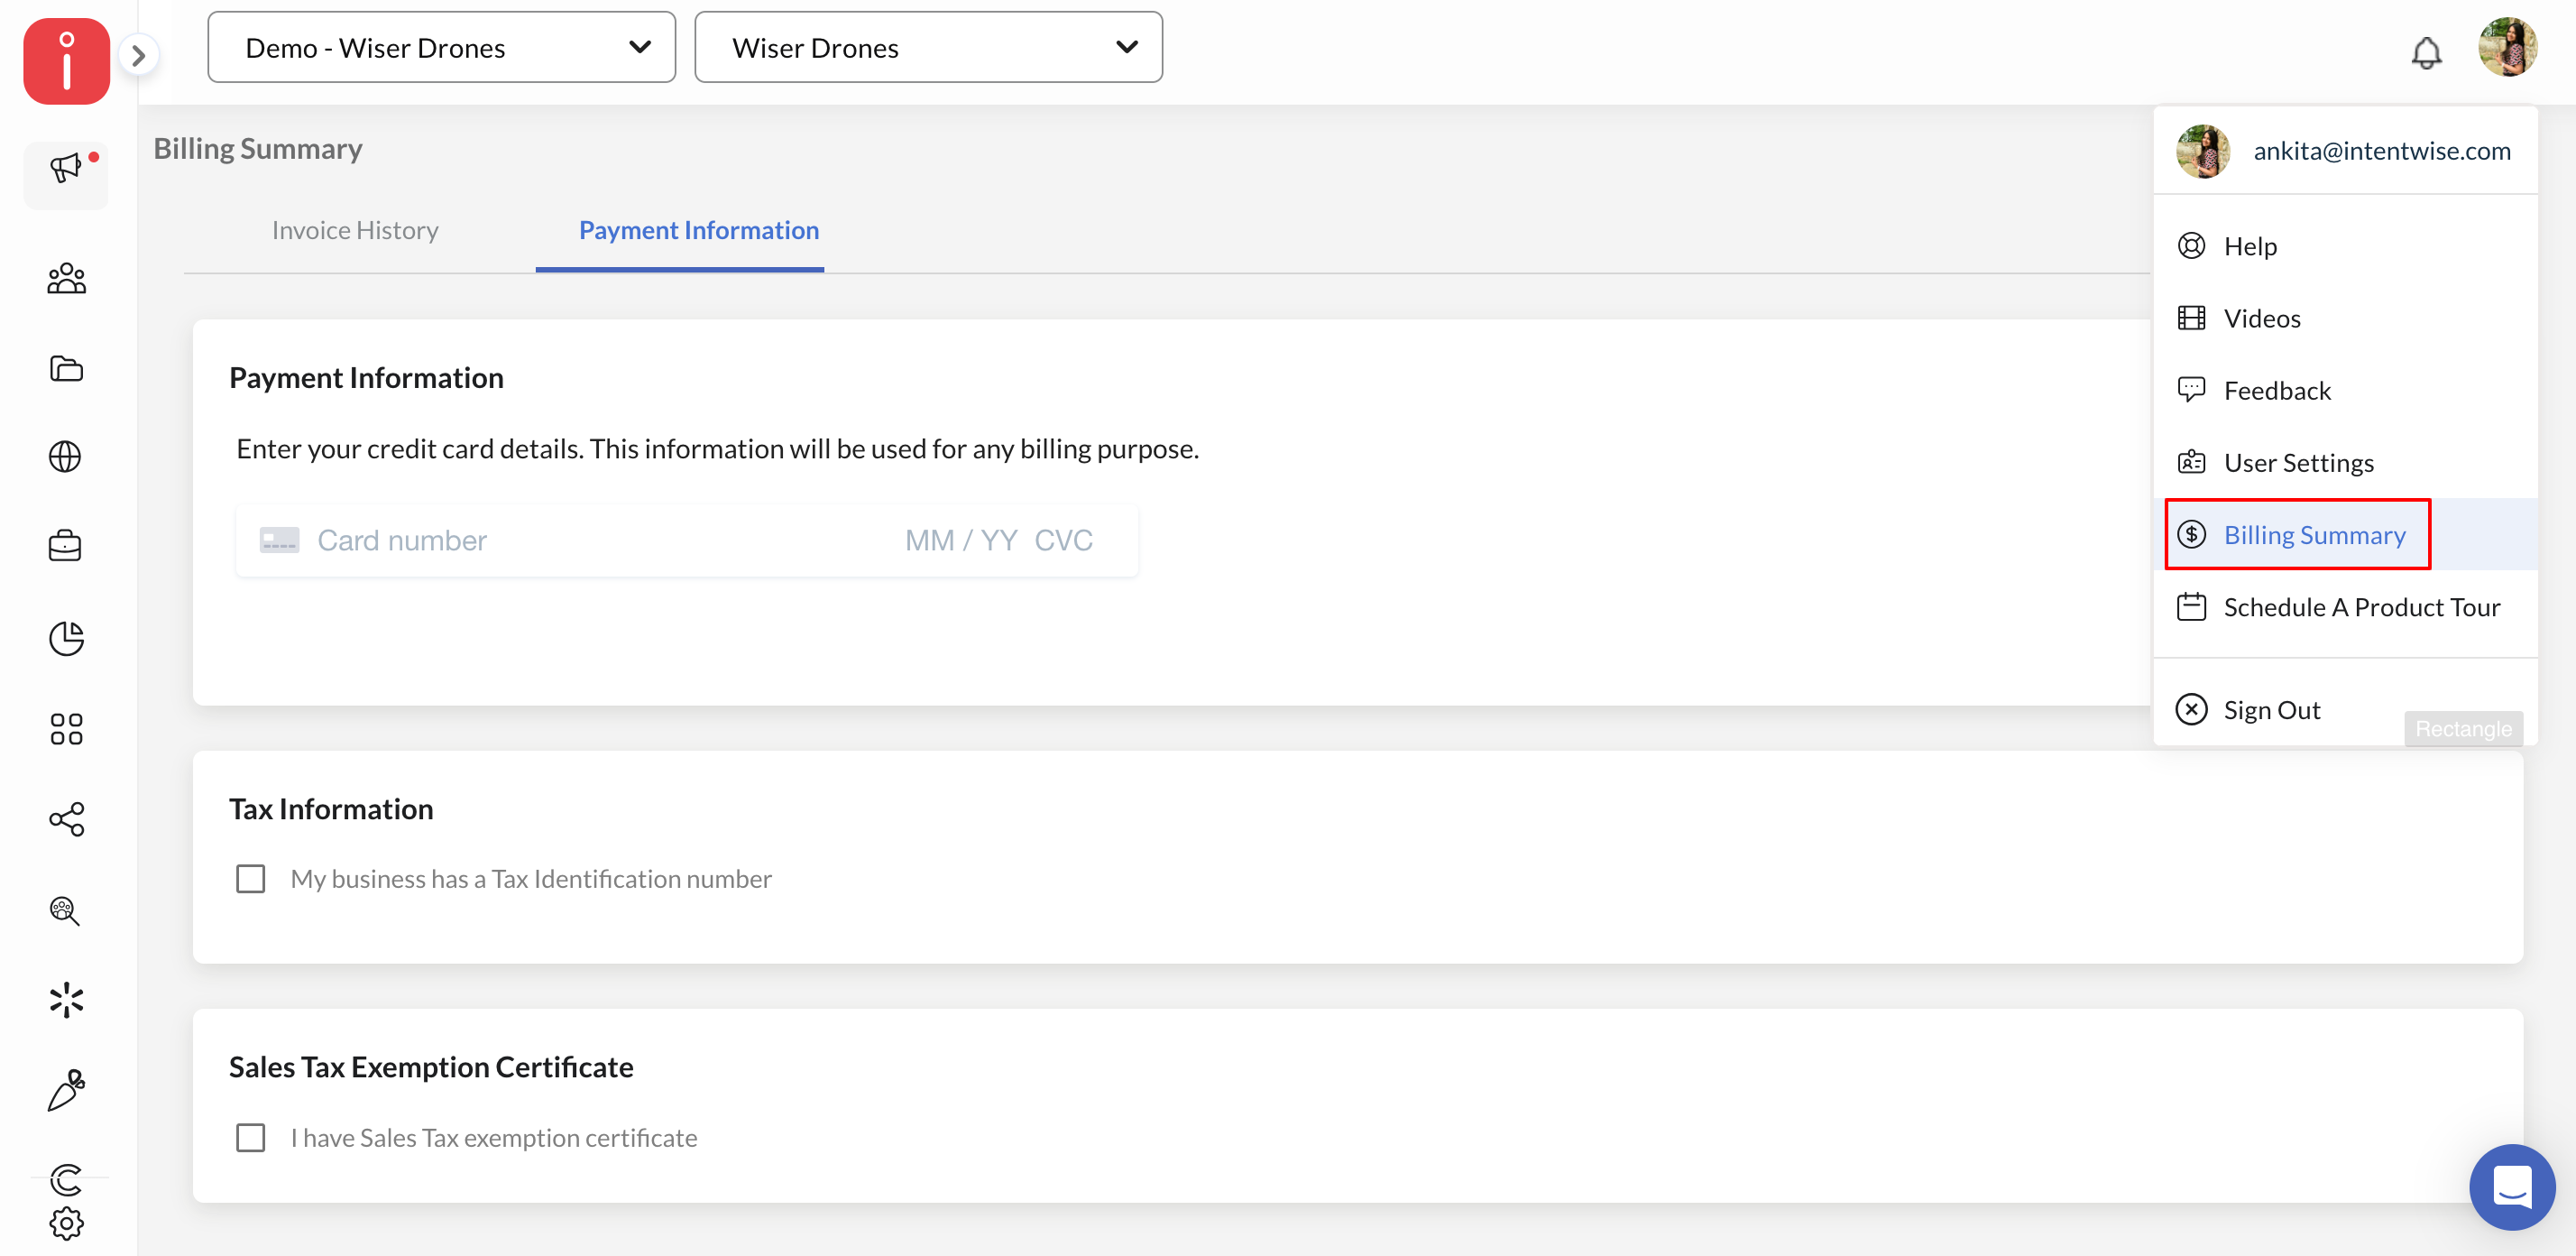The image size is (2576, 1256).
Task: Open the magnifier research sidebar icon
Action: point(66,910)
